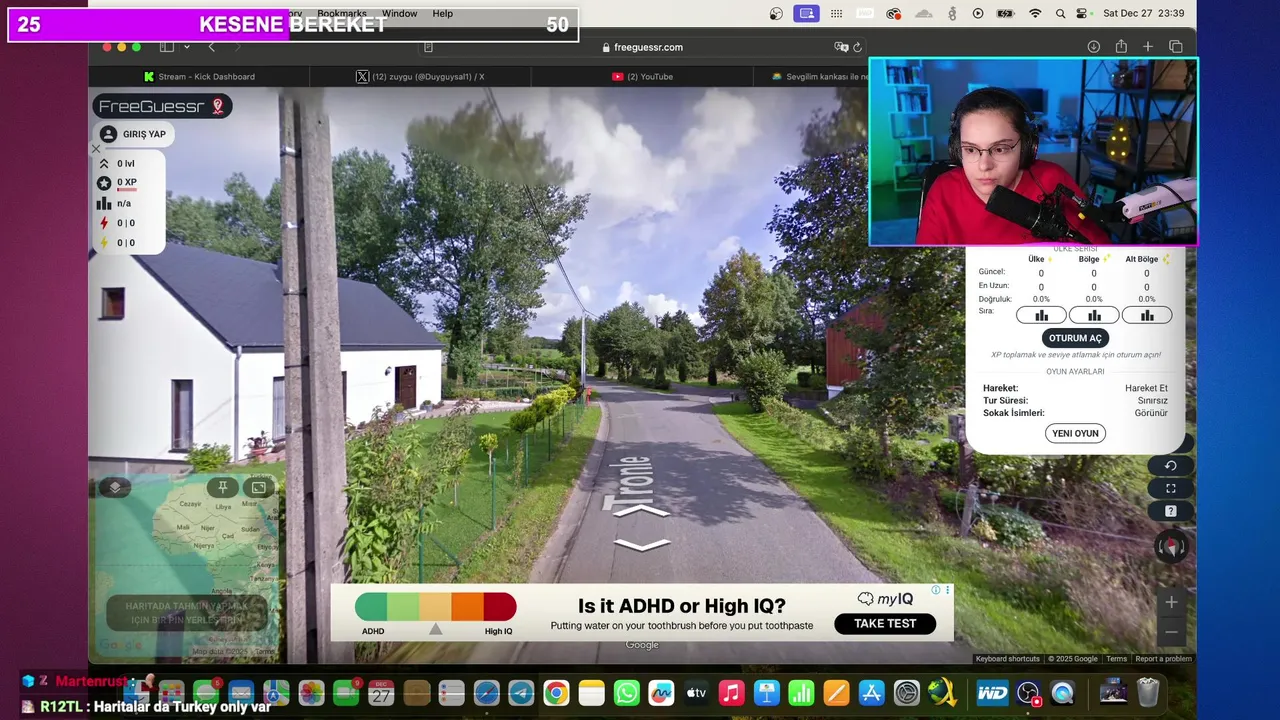Open the App Store from the Dock
1280x720 pixels.
coord(871,692)
